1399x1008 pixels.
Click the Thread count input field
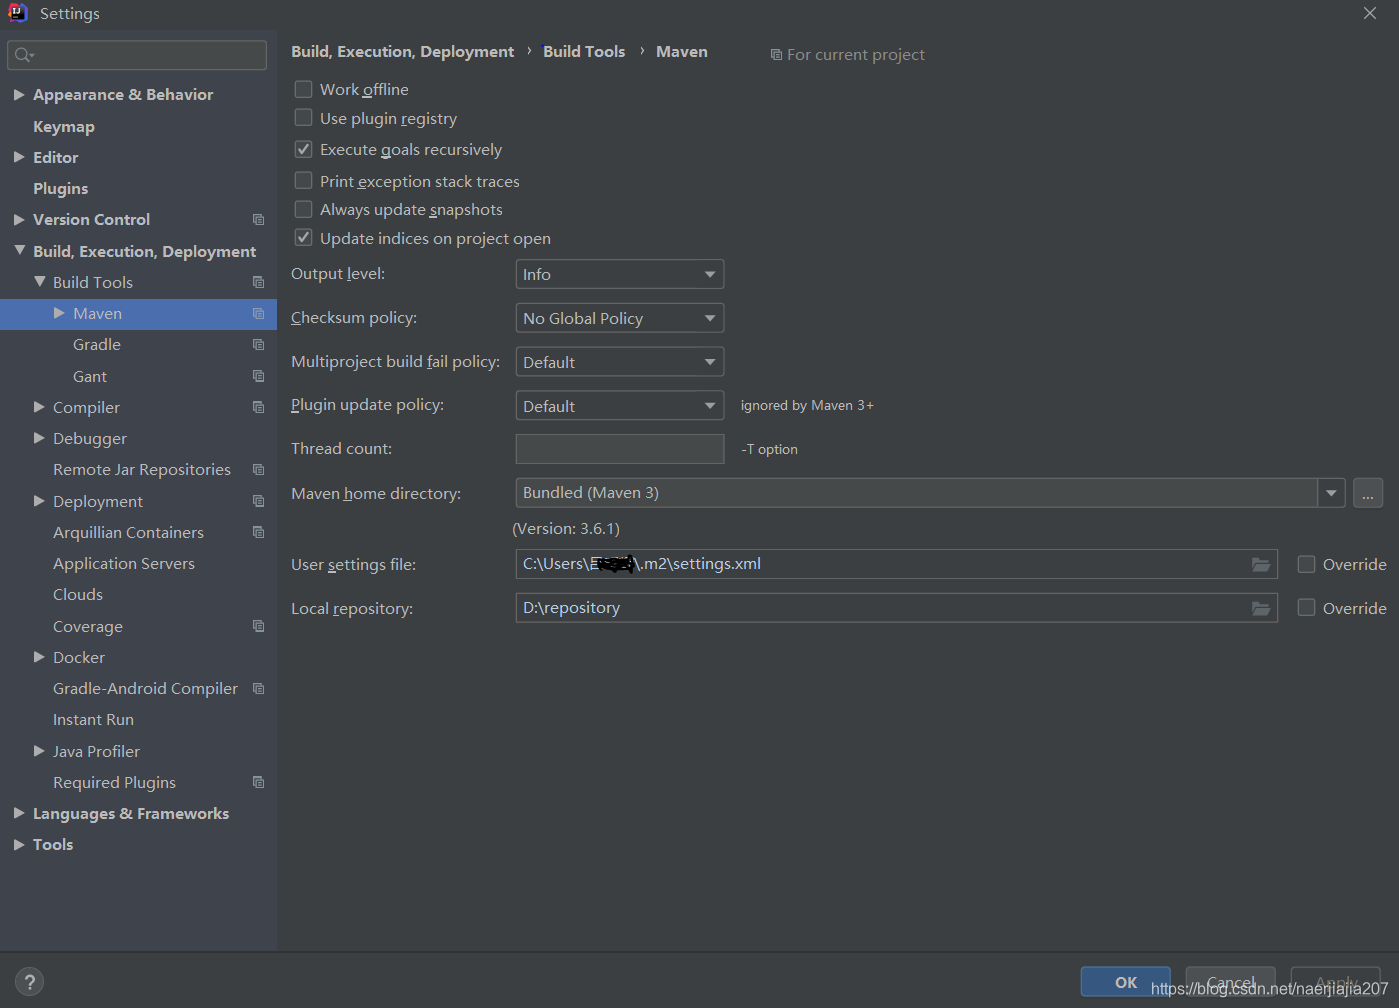coord(620,449)
